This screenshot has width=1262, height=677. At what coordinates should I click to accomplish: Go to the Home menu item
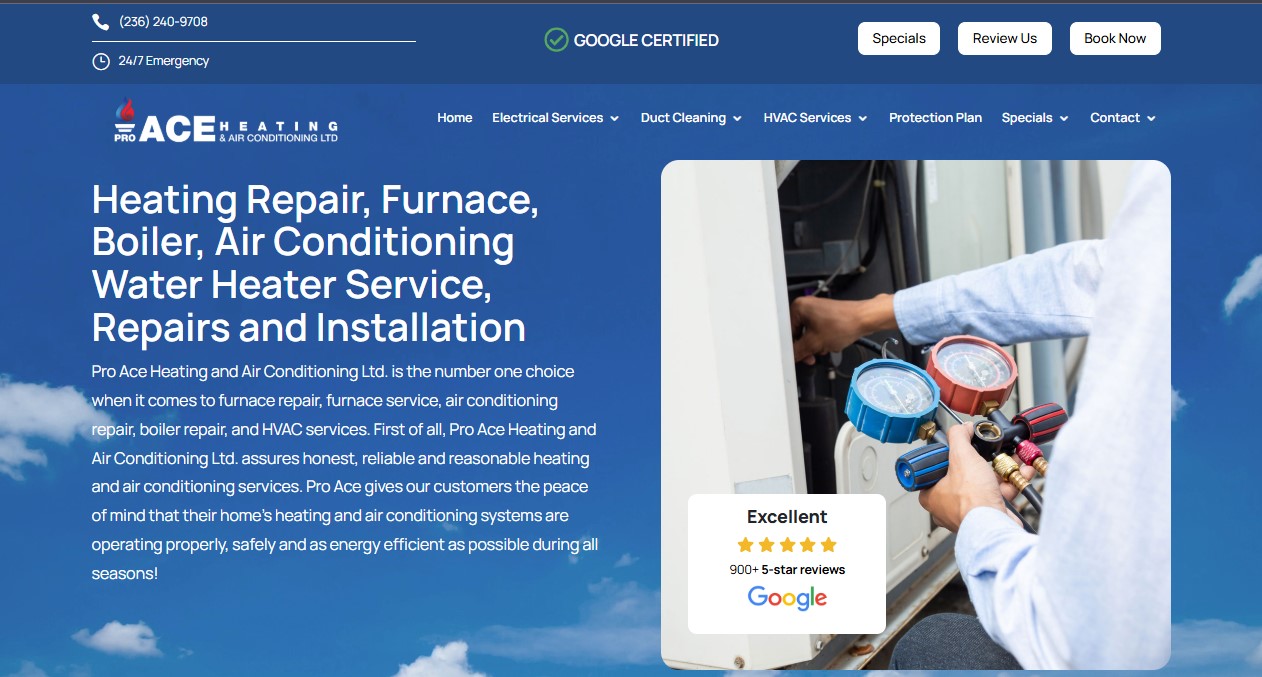click(455, 118)
